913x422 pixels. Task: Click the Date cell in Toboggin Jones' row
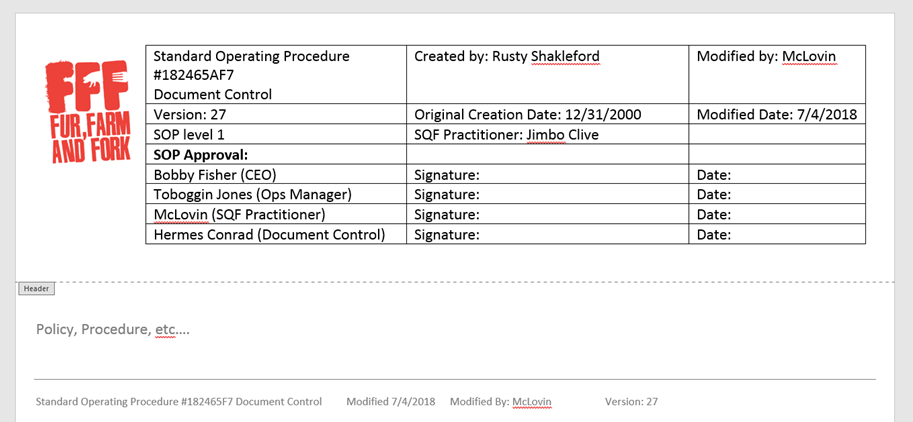pos(777,194)
